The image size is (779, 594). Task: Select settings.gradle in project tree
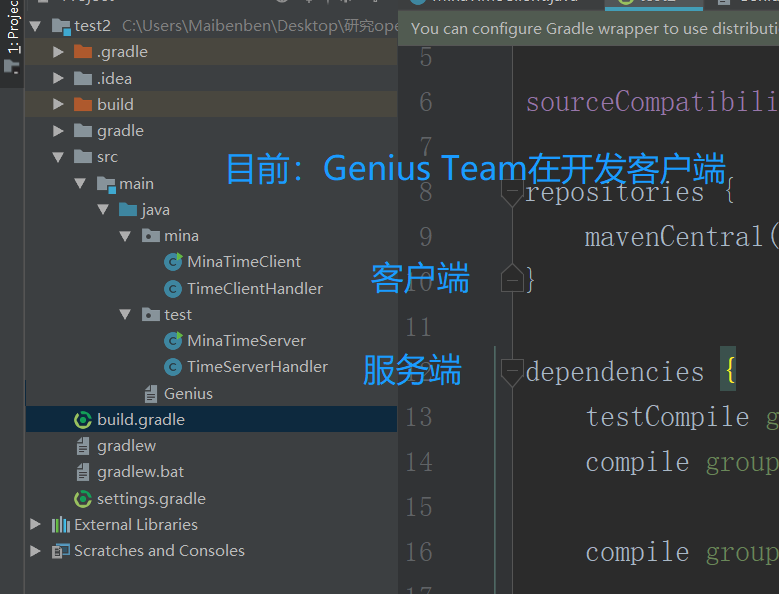[x=152, y=499]
